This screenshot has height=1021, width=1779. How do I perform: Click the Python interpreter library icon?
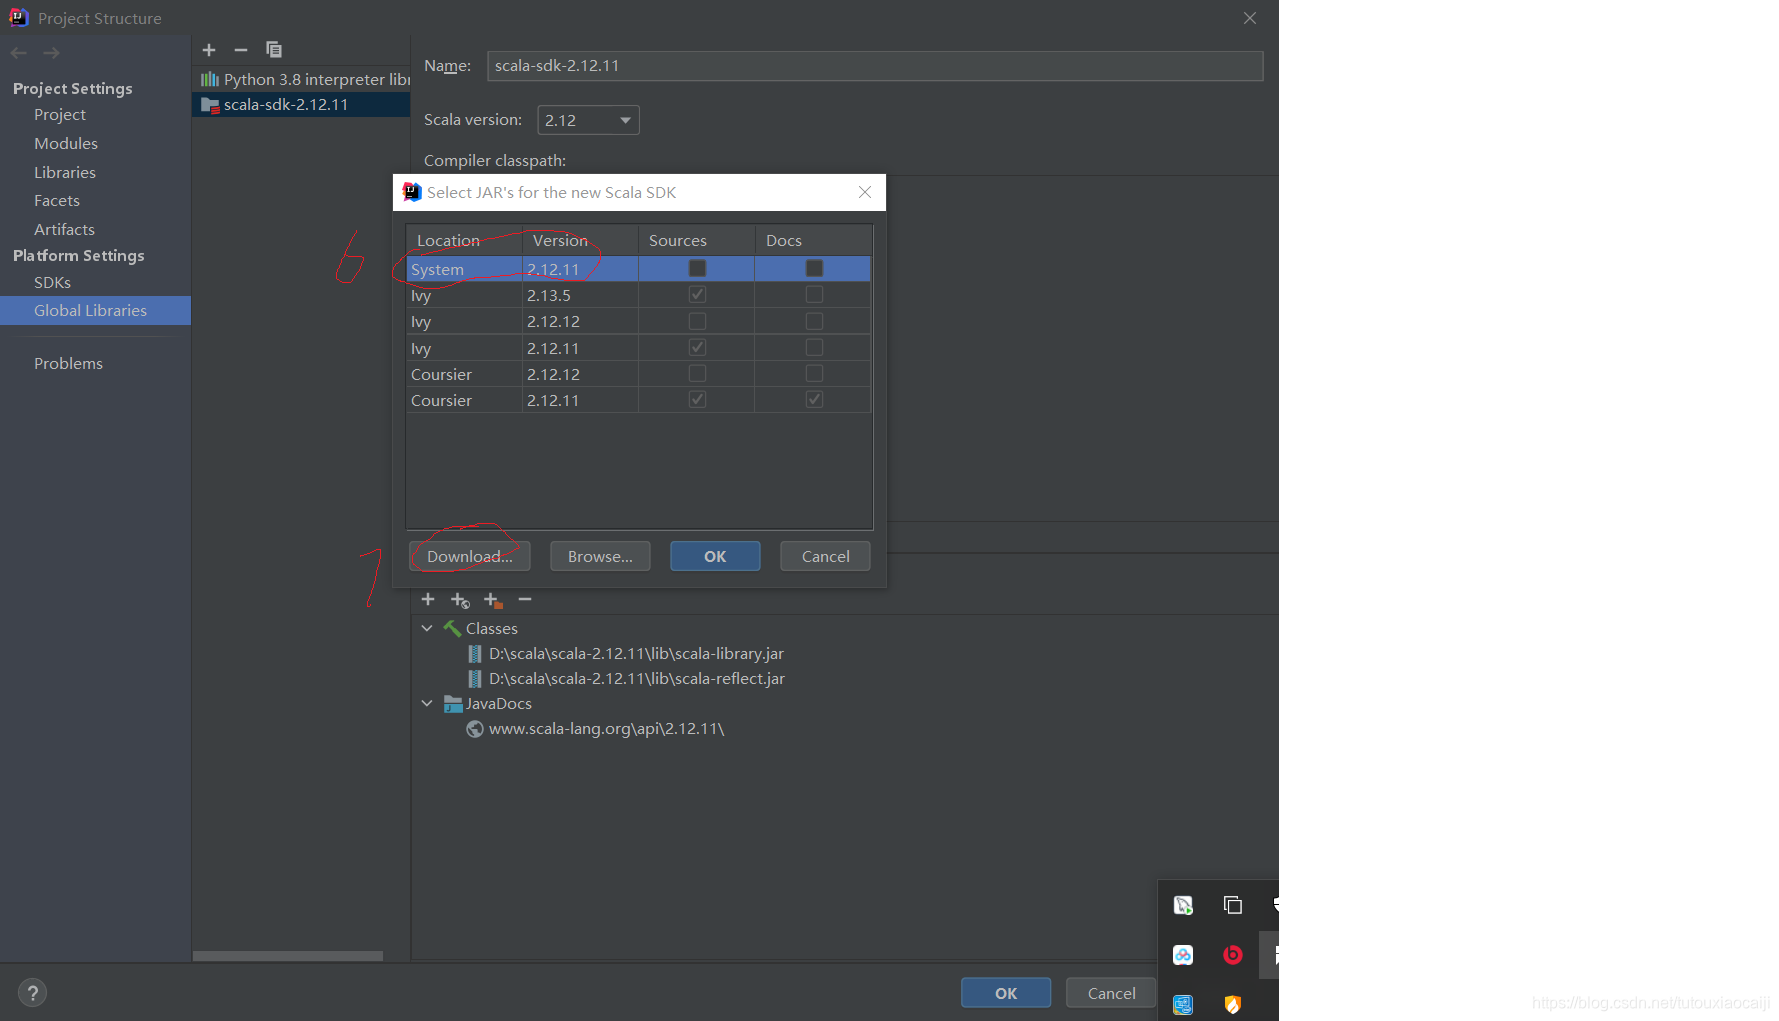tap(210, 79)
